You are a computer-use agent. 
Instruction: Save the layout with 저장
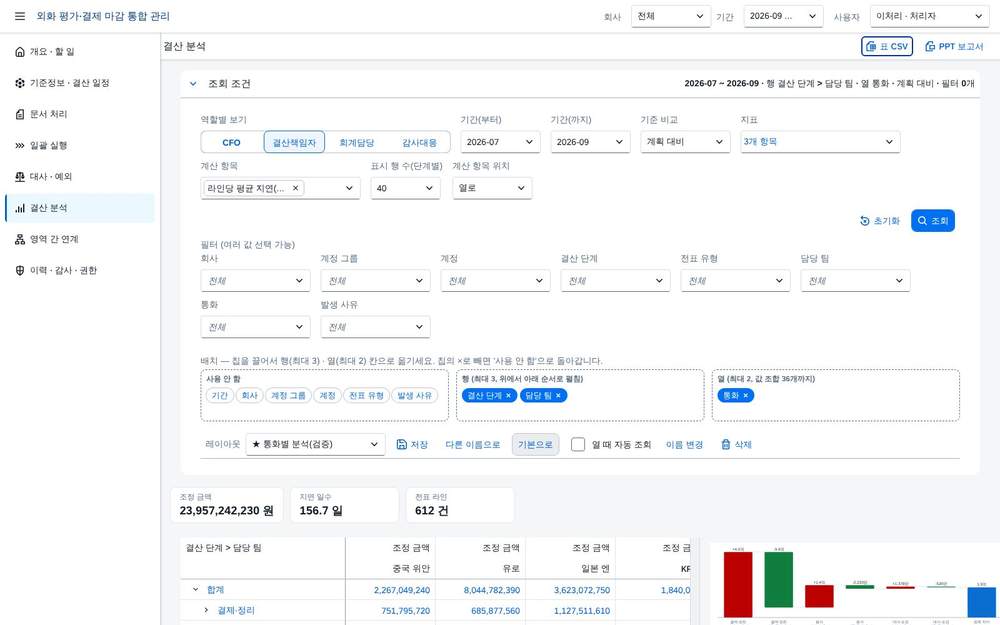coord(412,445)
